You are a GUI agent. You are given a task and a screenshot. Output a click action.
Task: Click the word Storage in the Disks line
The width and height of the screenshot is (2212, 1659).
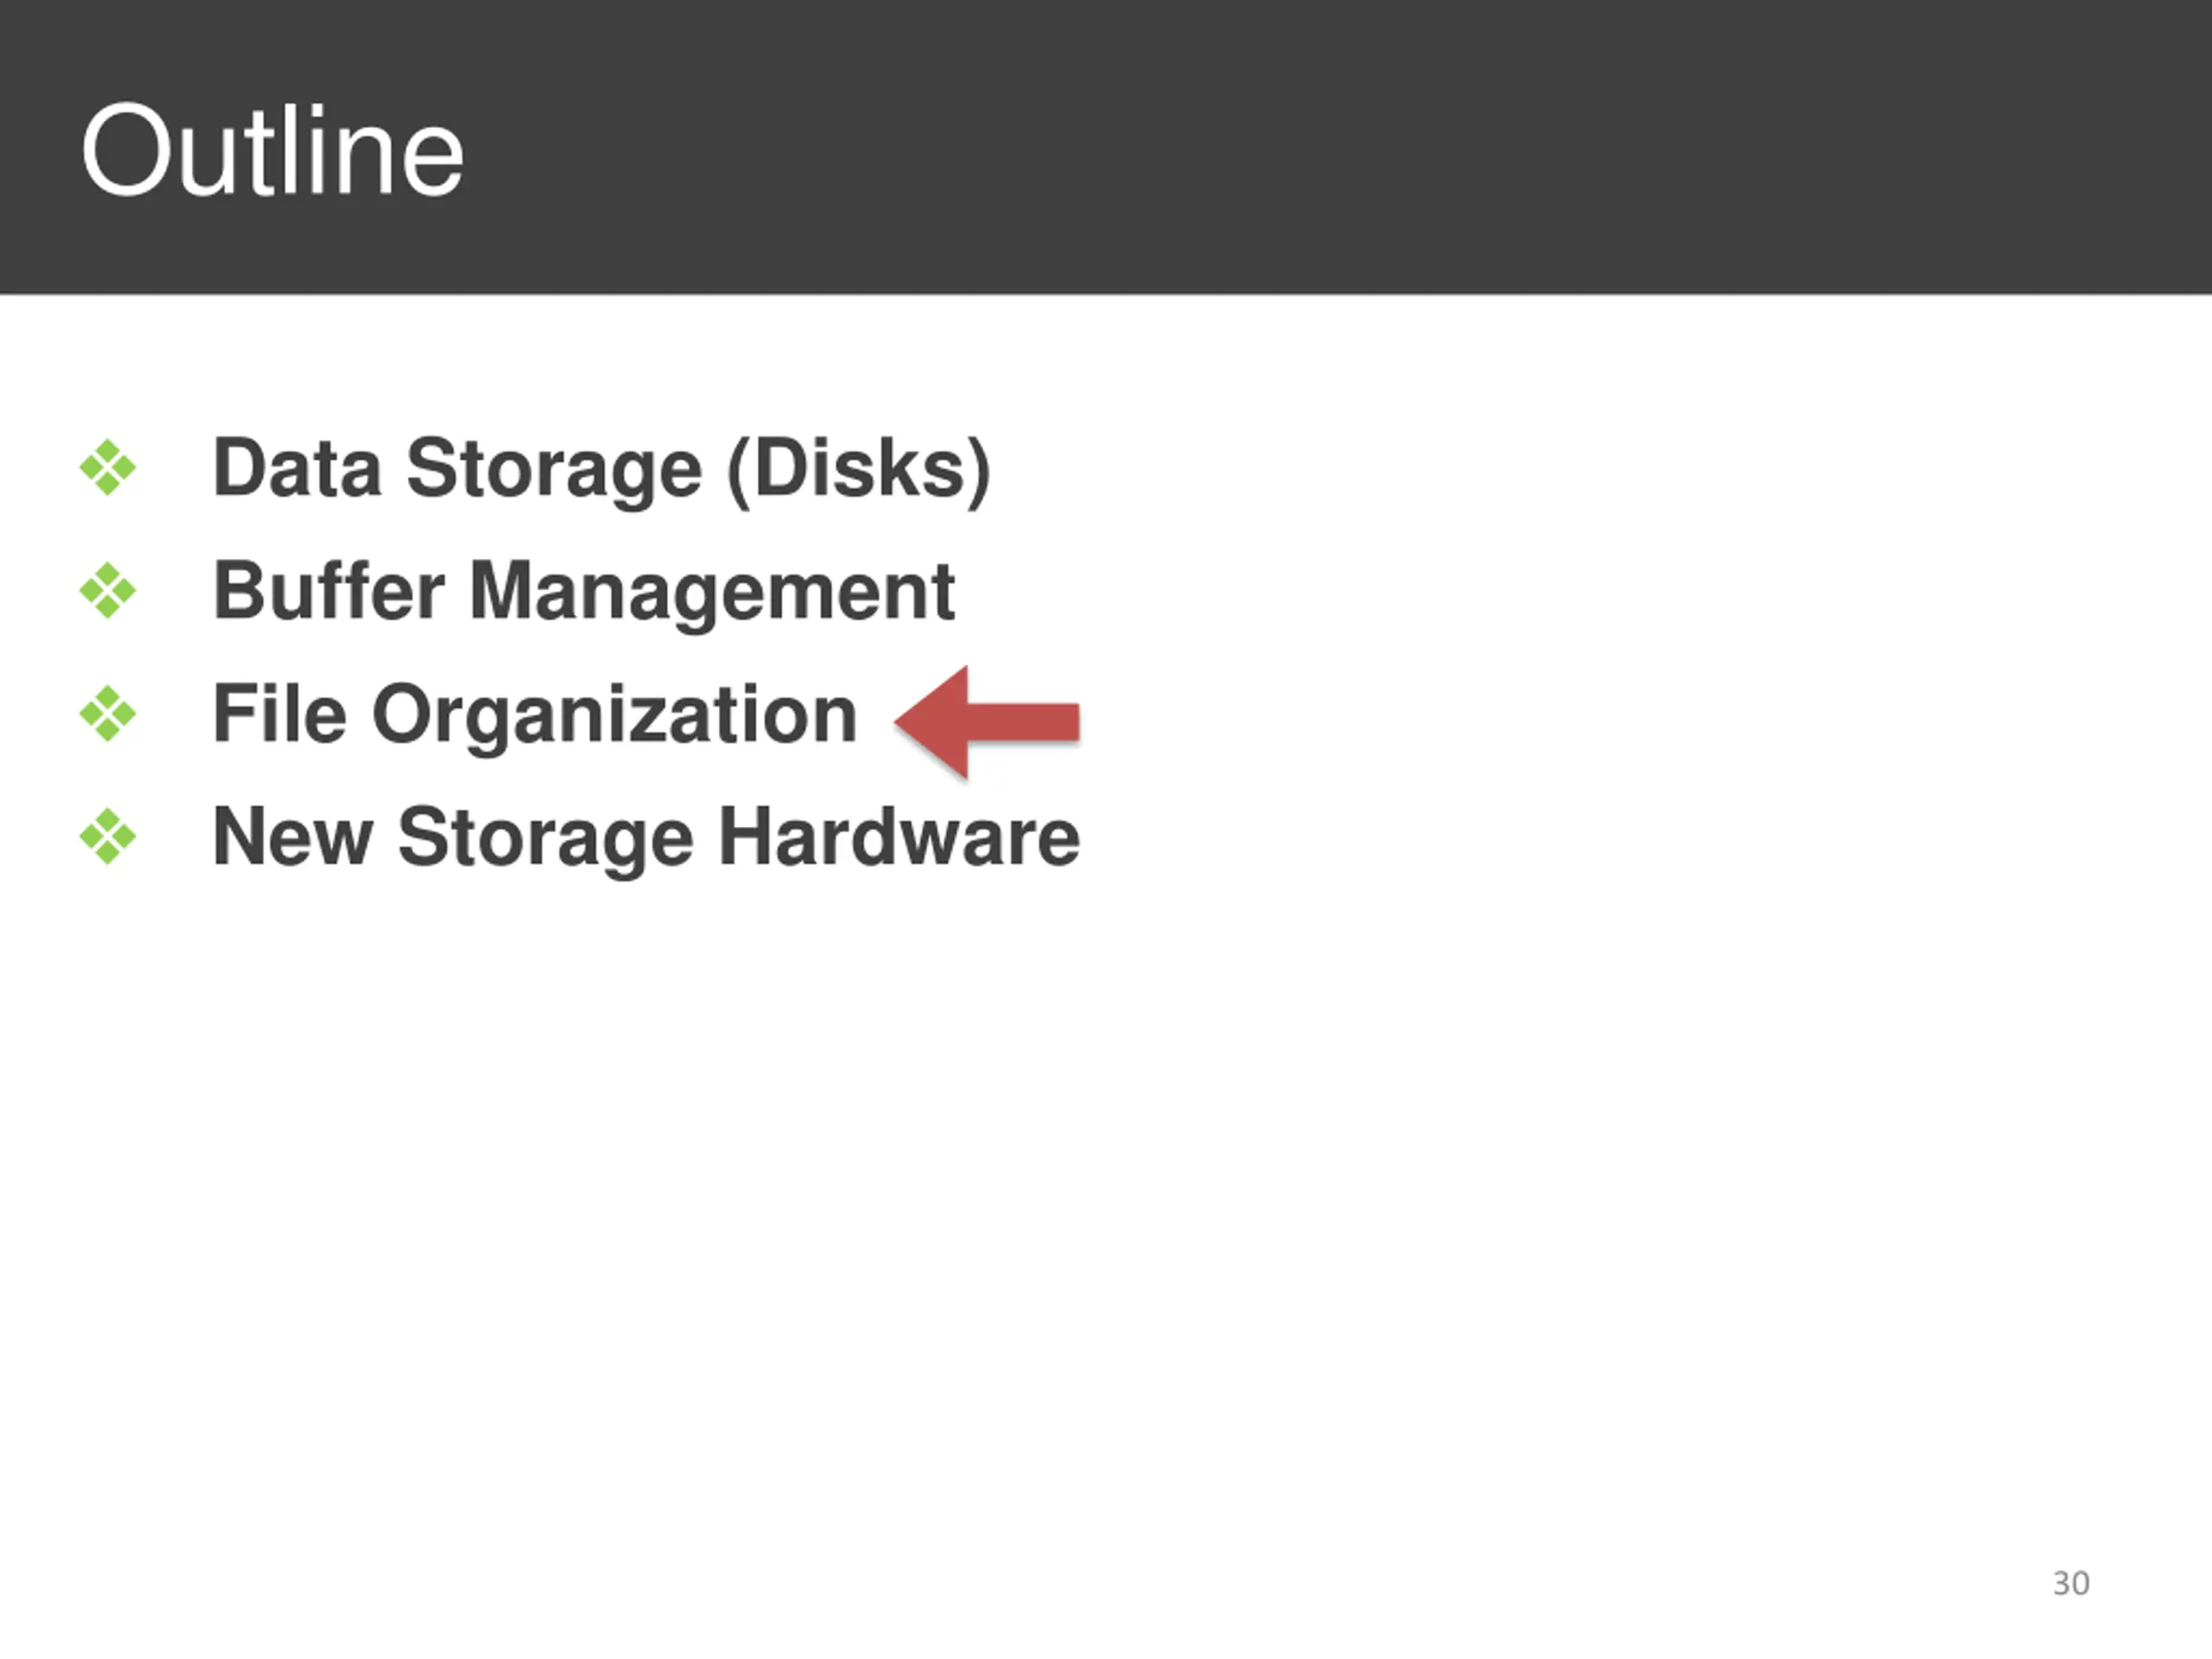554,468
